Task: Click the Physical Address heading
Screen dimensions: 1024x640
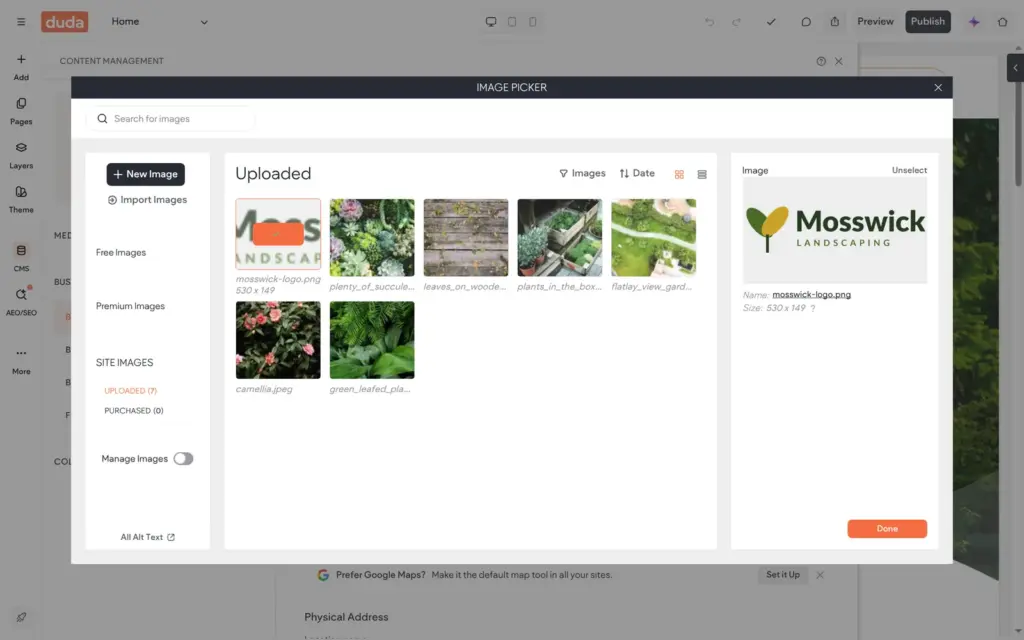Action: tap(346, 617)
